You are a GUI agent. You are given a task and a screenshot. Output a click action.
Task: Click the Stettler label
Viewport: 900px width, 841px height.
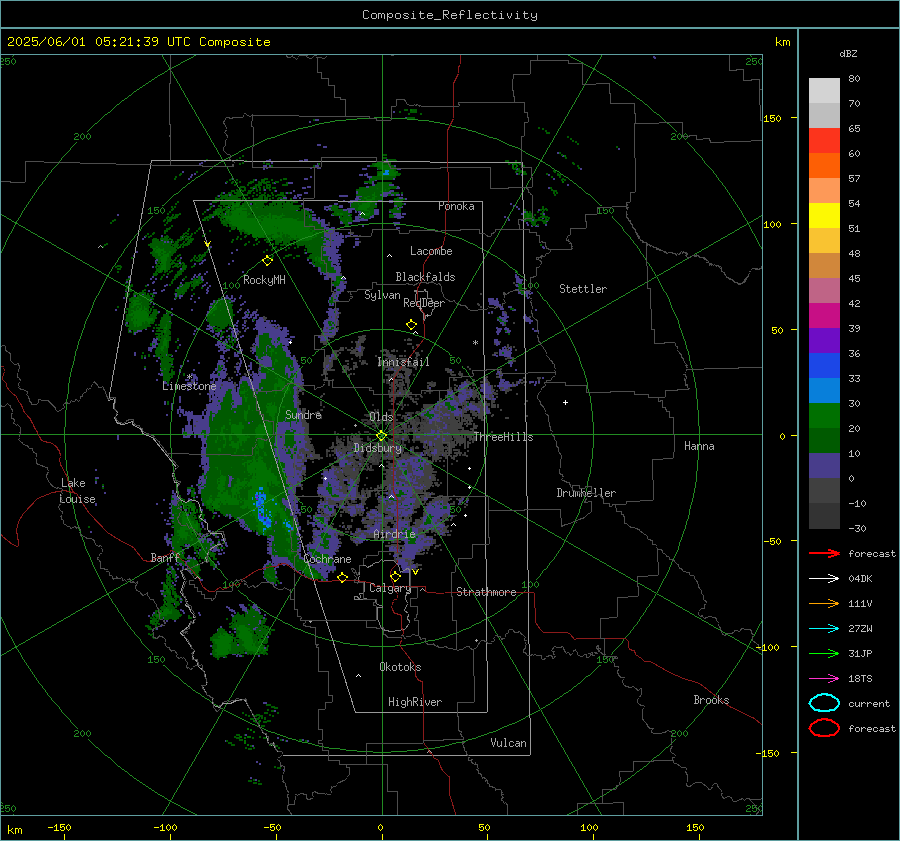(x=583, y=289)
